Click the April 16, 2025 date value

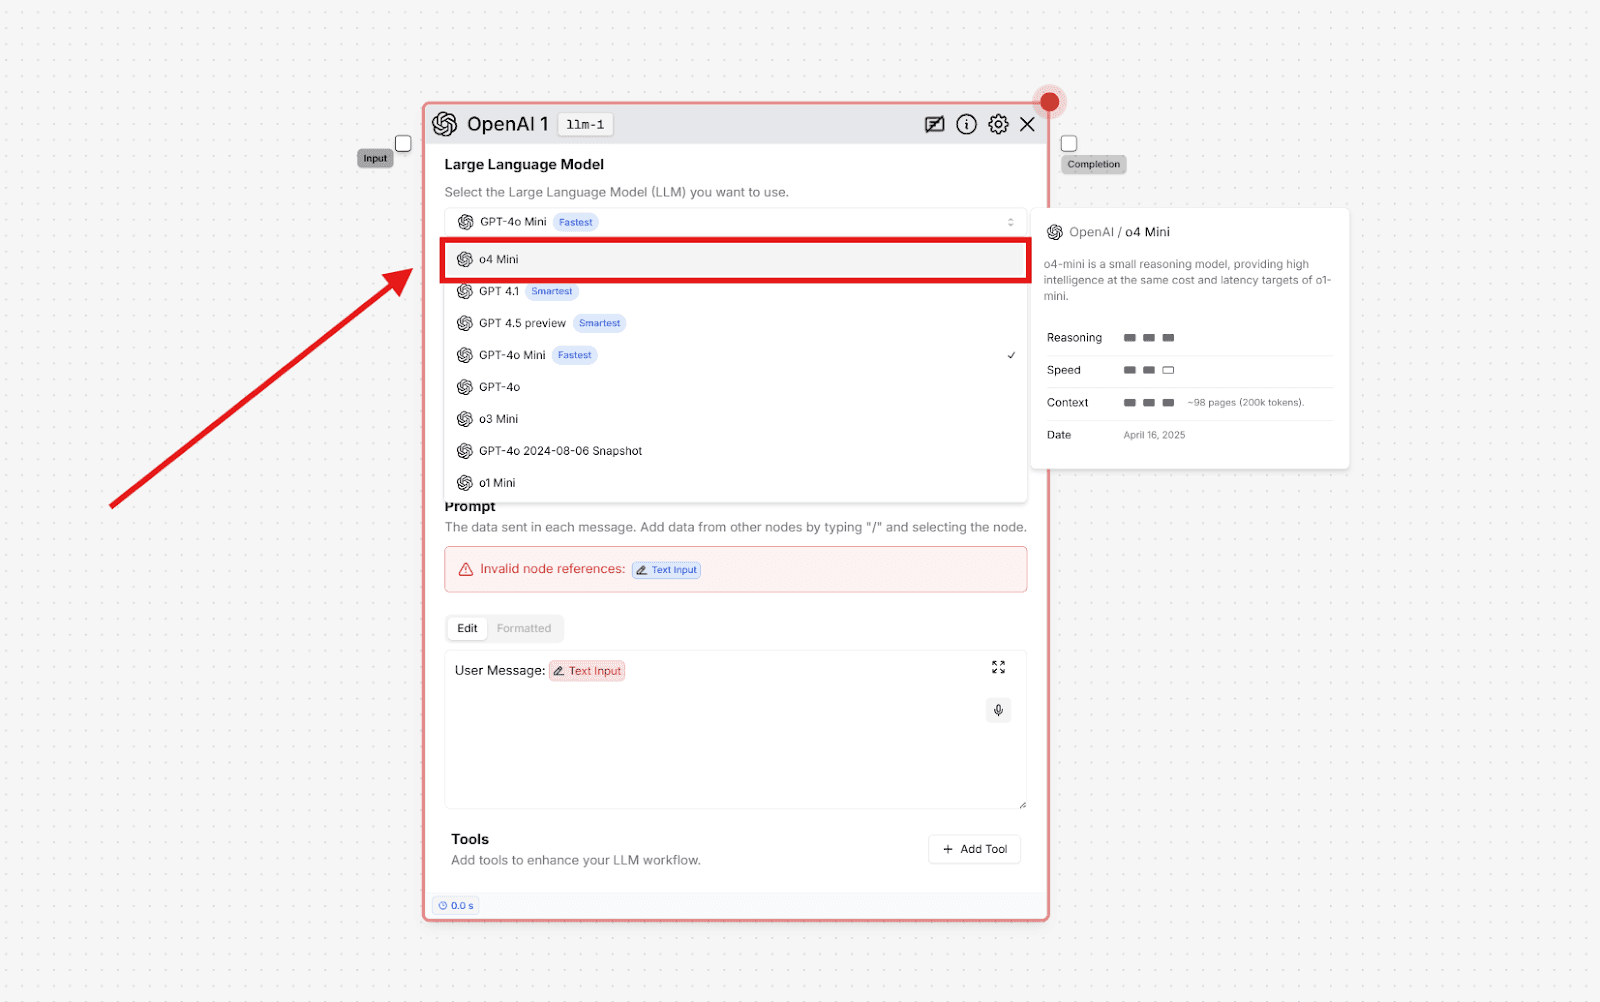[x=1154, y=435]
